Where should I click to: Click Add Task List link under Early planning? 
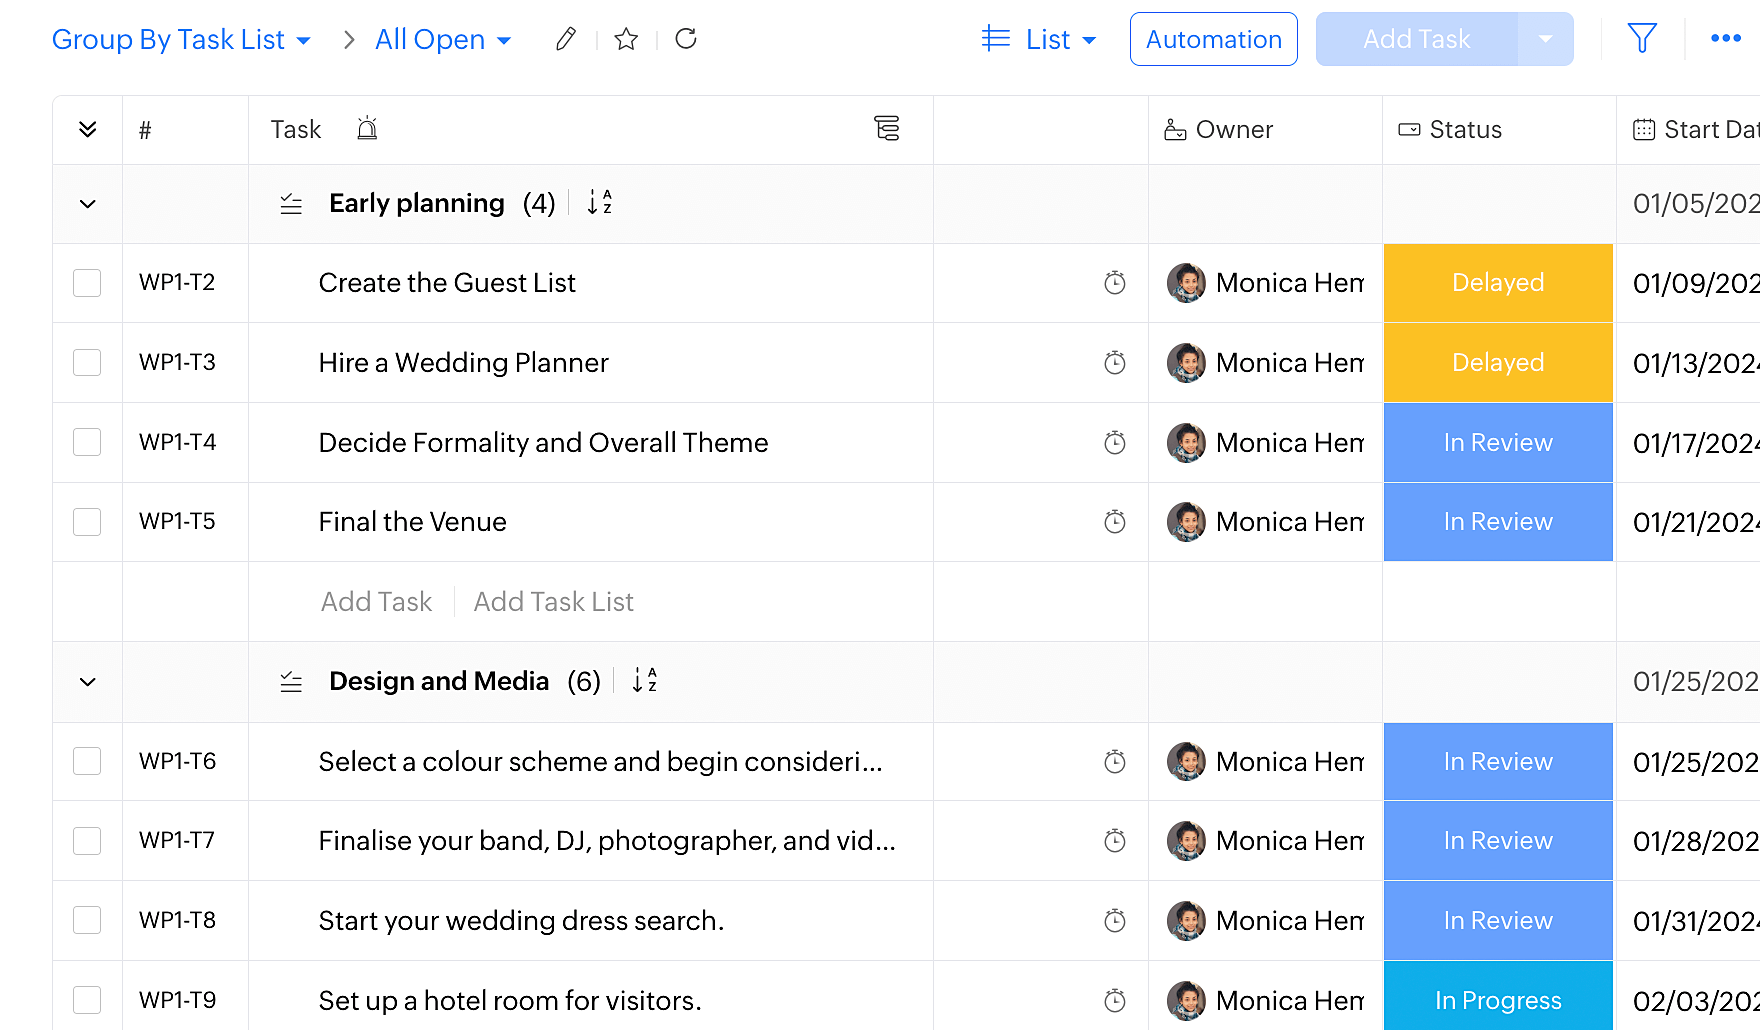(x=553, y=602)
